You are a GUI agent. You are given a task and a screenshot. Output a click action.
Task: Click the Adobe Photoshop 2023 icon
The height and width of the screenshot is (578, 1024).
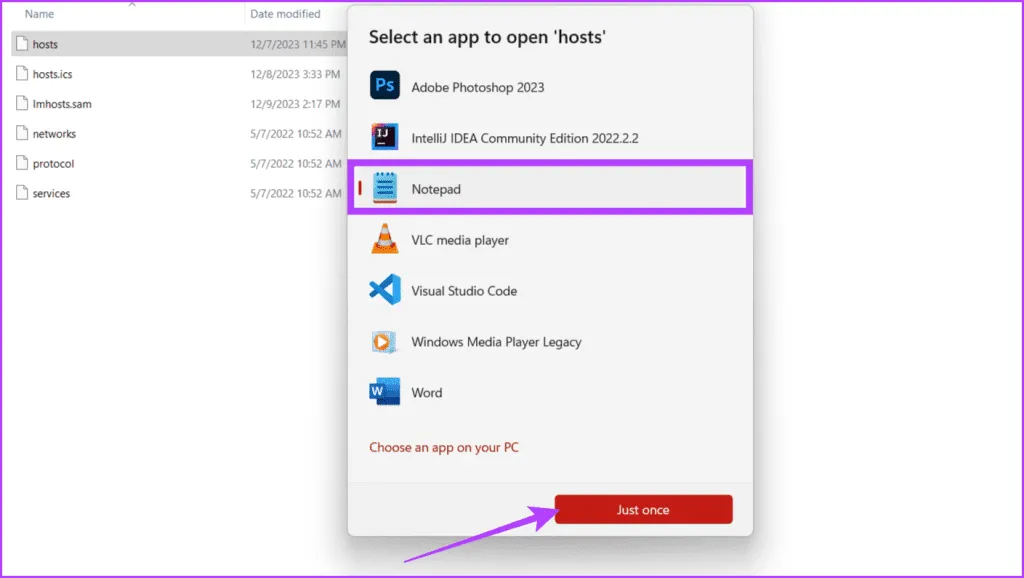tap(385, 86)
